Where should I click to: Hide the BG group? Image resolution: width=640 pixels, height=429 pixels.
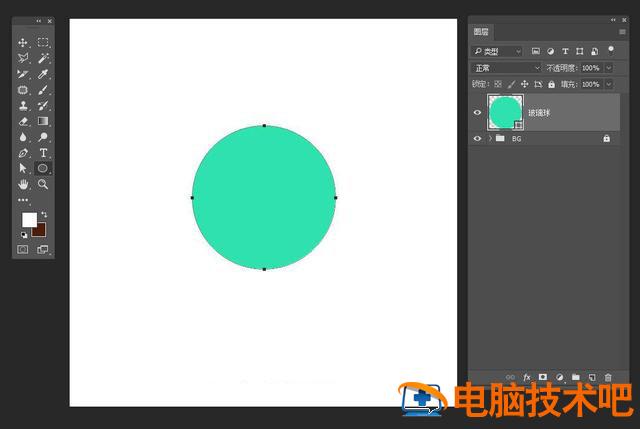477,138
